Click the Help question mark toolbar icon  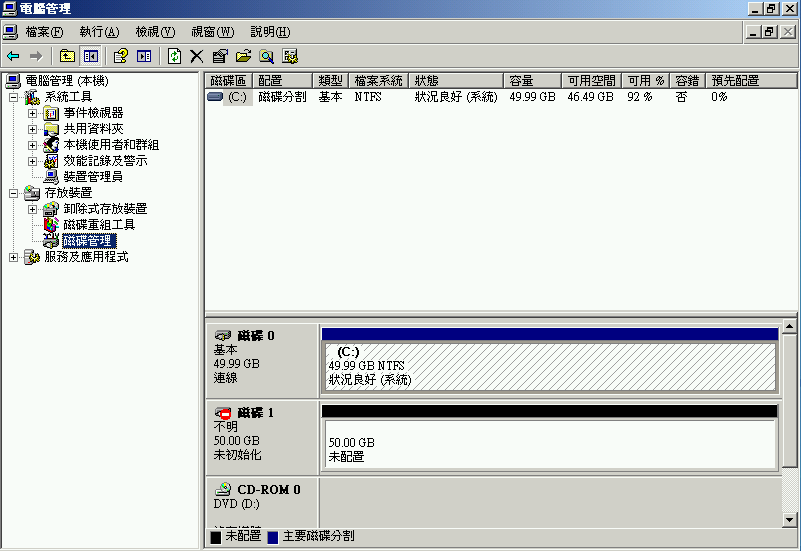click(121, 56)
